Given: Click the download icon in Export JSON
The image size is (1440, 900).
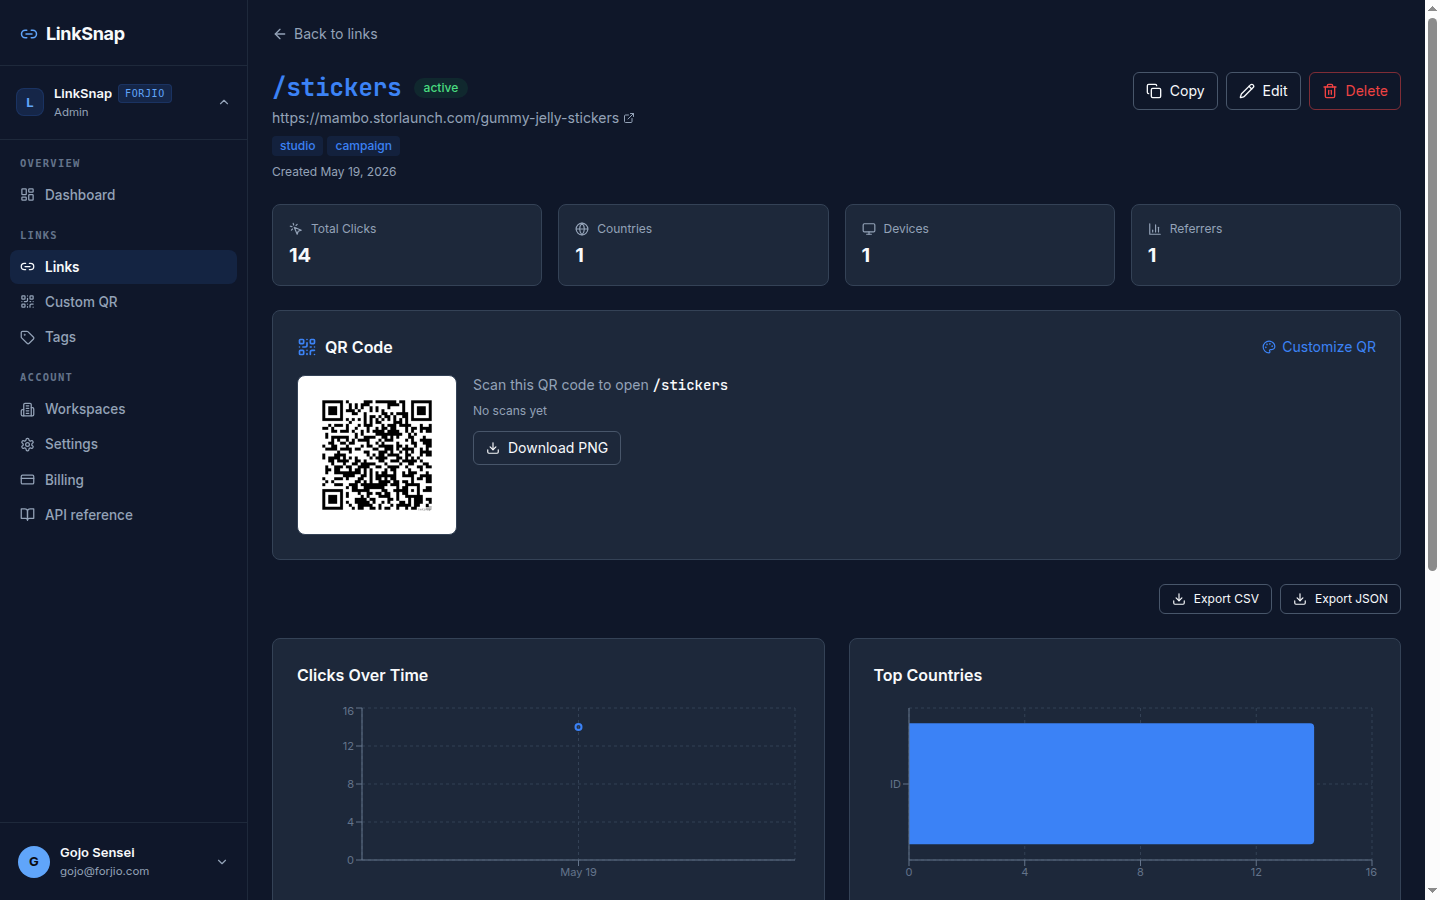Looking at the screenshot, I should 1300,599.
